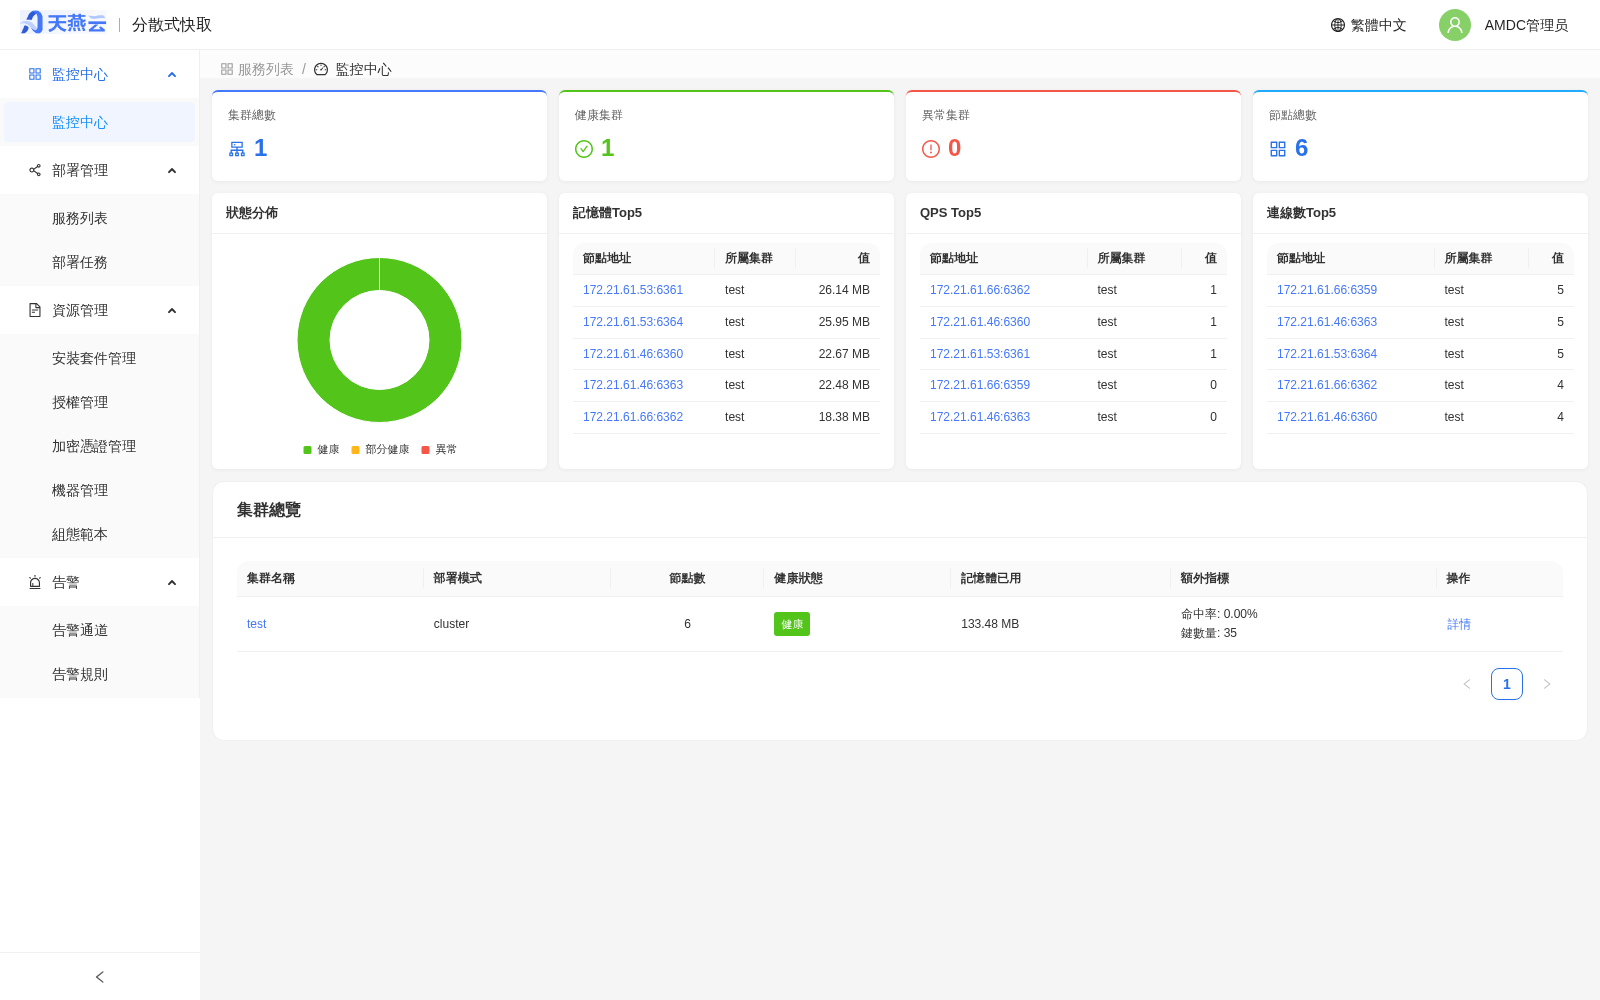Select page 1 in pagination
Screen dimensions: 1600x1000
pos(1507,684)
